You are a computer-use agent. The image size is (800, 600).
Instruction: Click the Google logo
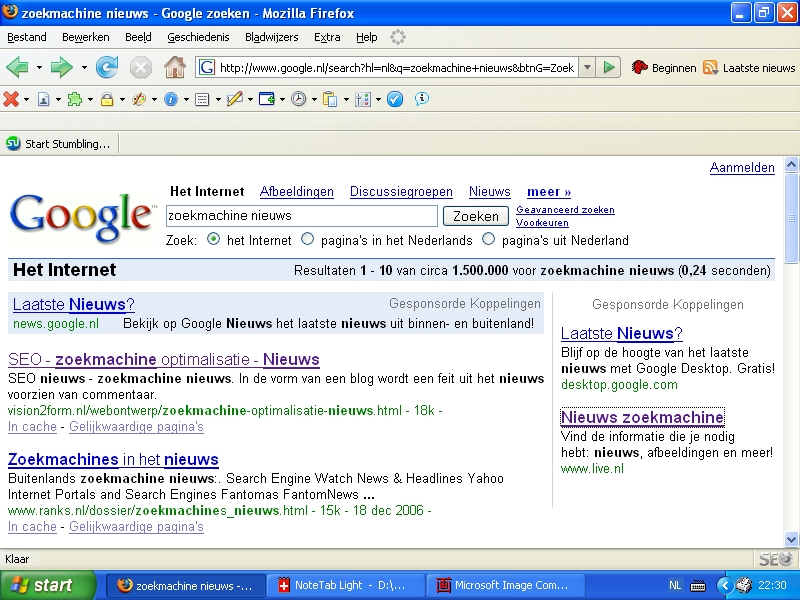[83, 218]
